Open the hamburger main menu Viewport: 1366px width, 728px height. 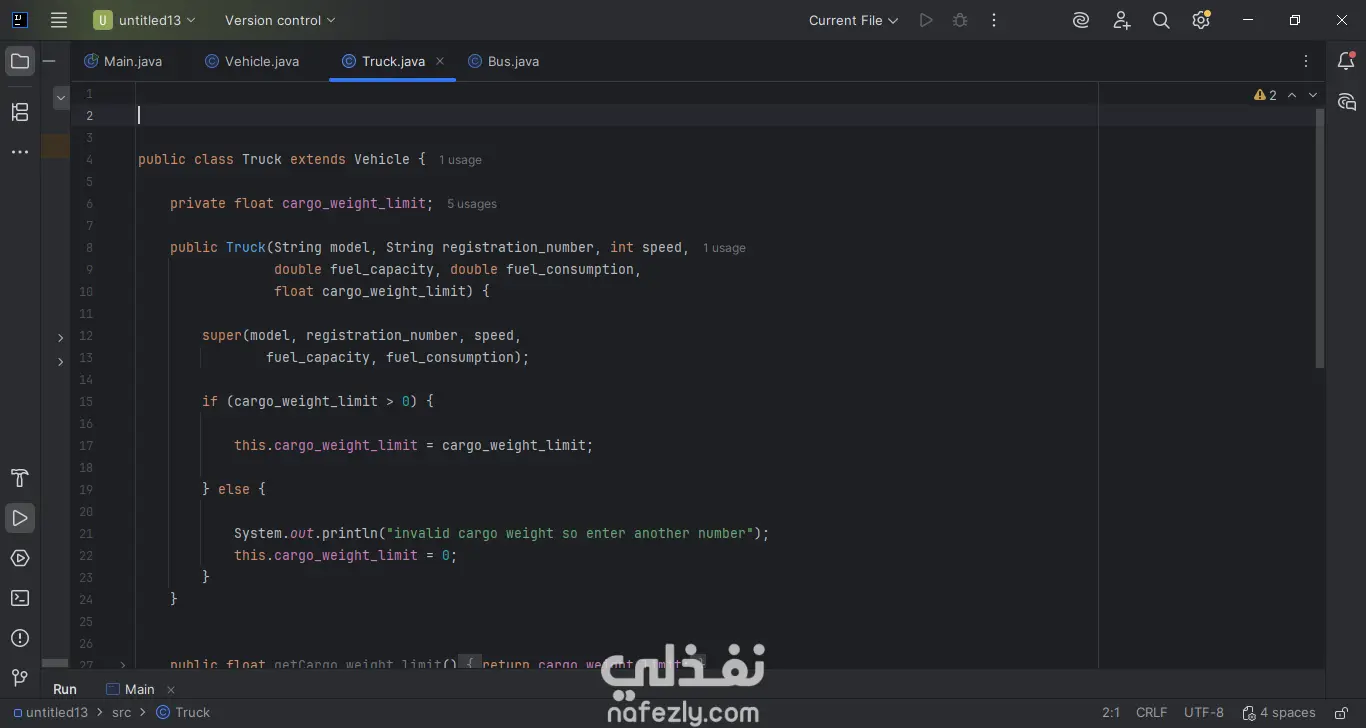[x=59, y=20]
